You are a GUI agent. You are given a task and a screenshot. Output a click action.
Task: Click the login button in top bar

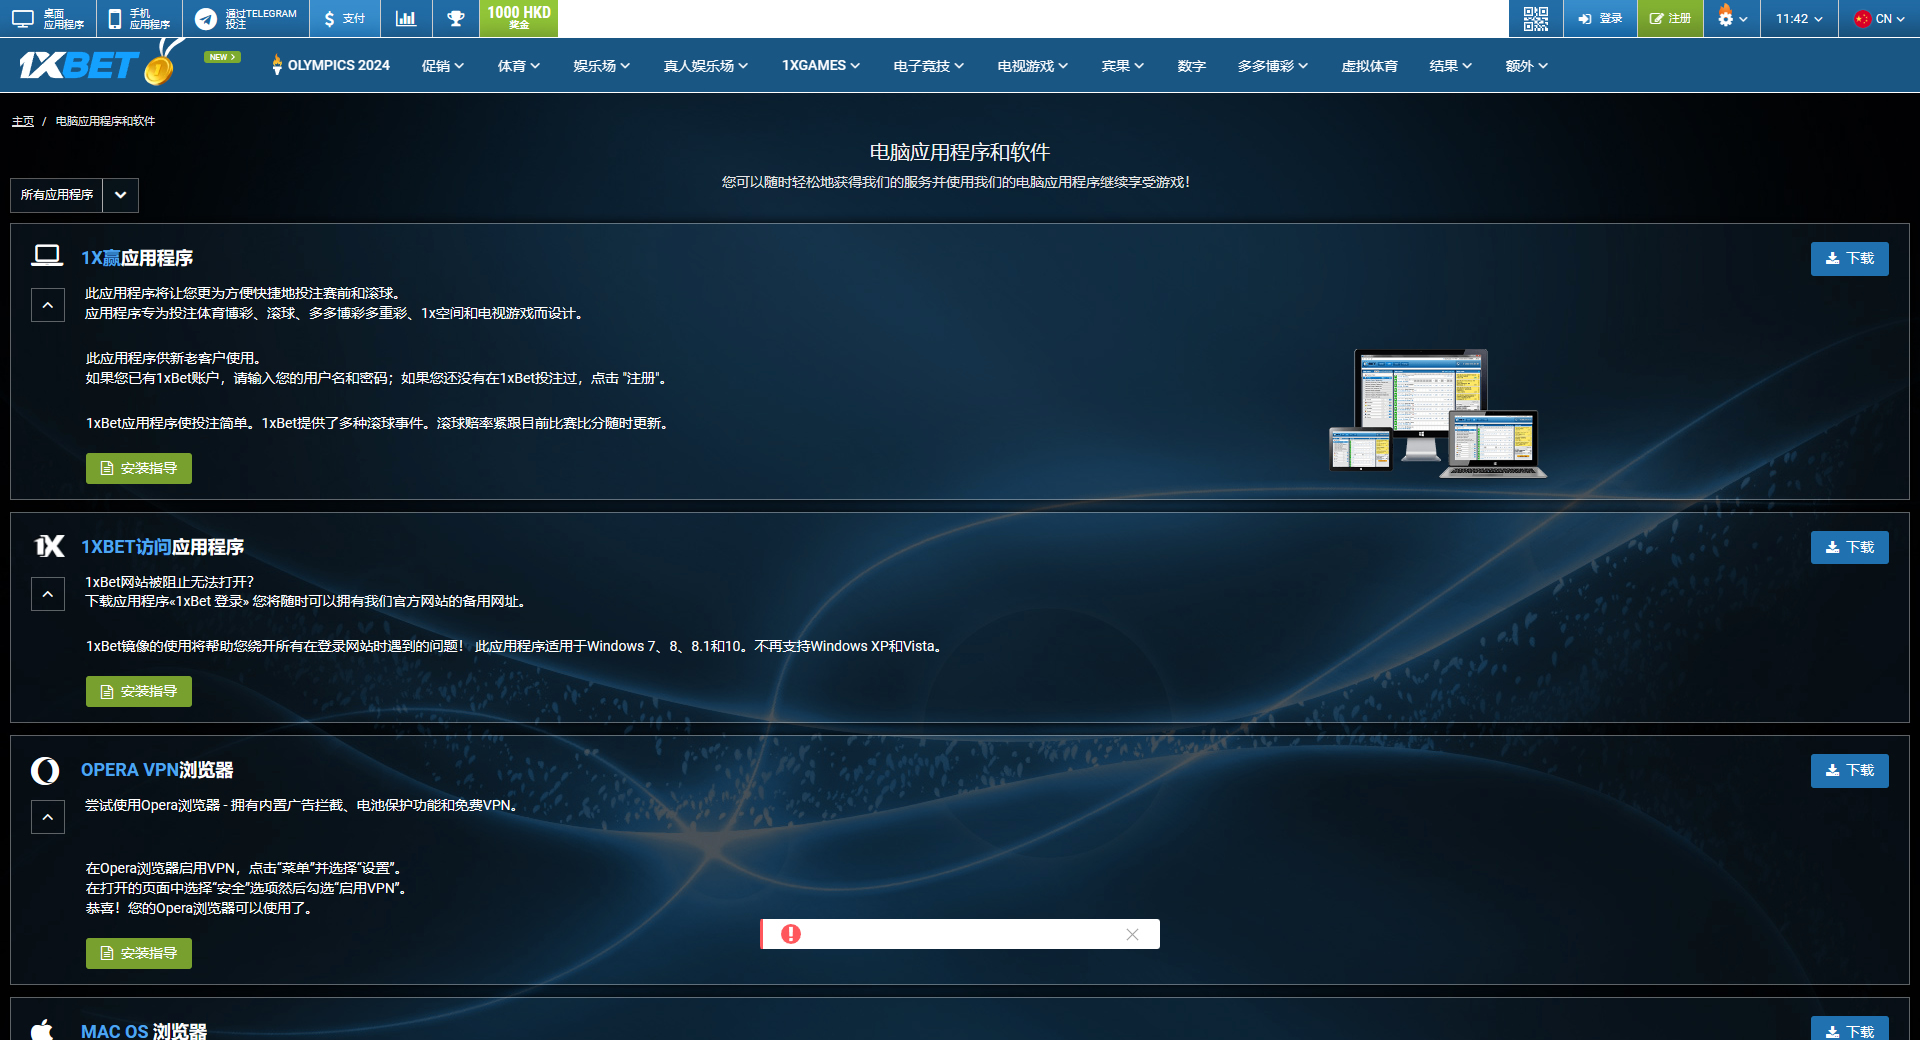pos(1600,18)
